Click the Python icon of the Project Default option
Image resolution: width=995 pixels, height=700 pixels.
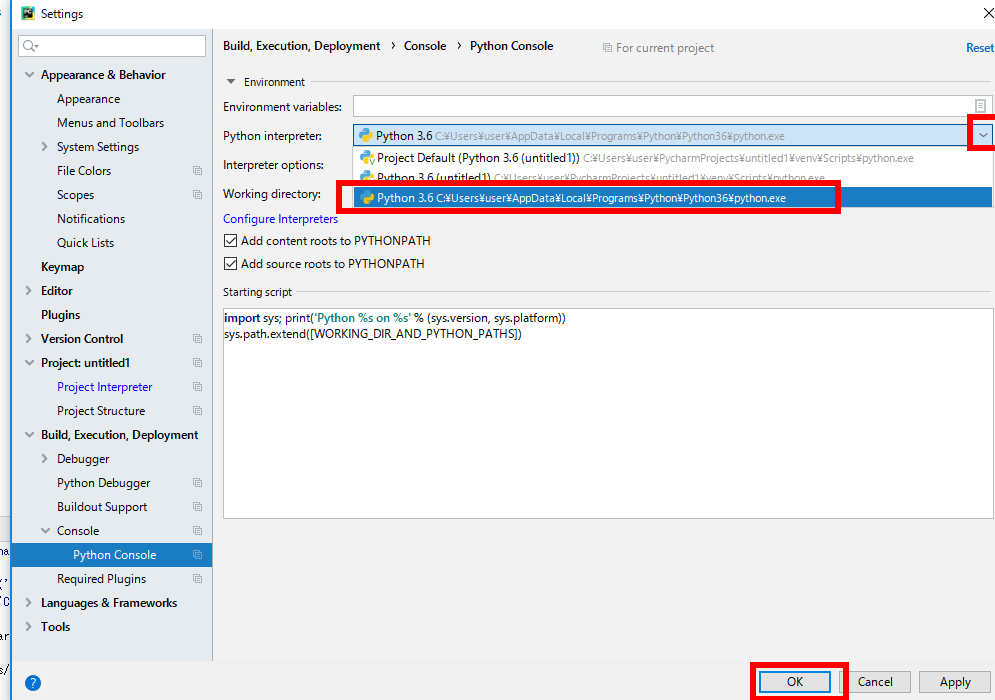click(x=367, y=157)
